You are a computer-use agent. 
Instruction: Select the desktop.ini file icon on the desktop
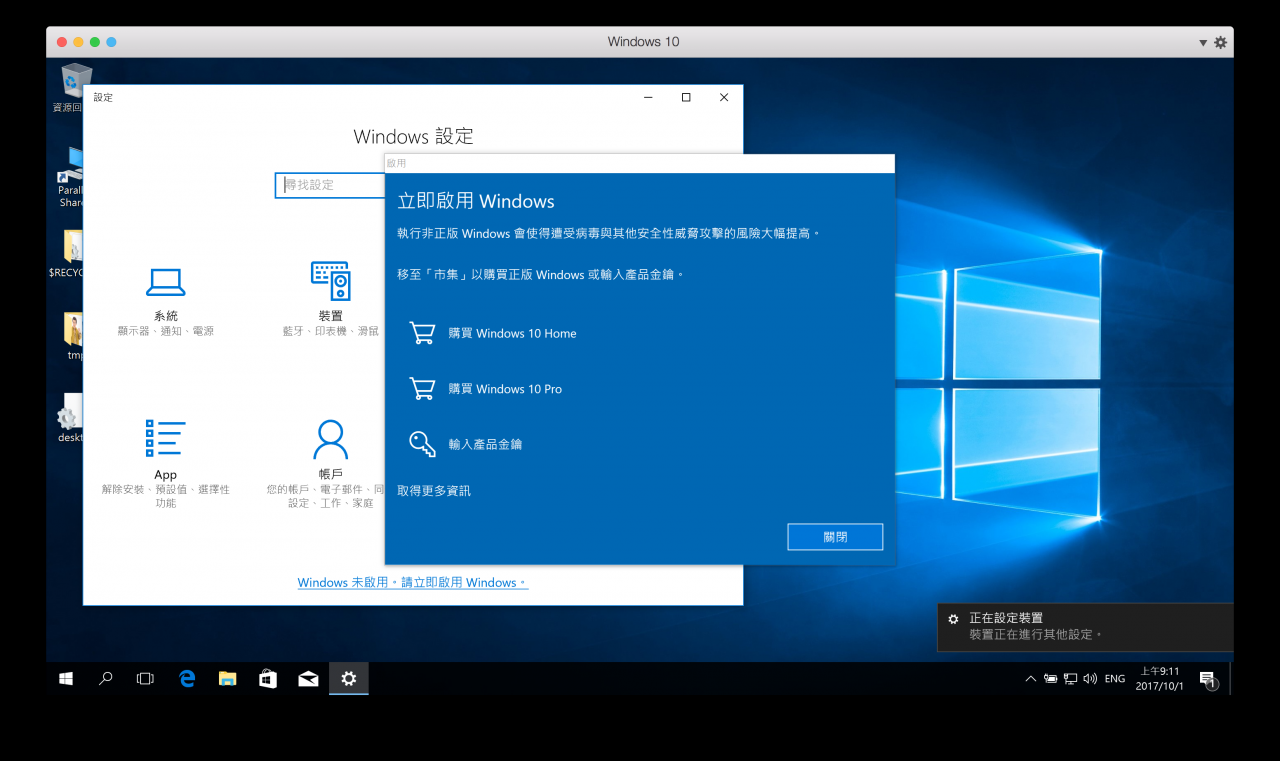click(69, 418)
